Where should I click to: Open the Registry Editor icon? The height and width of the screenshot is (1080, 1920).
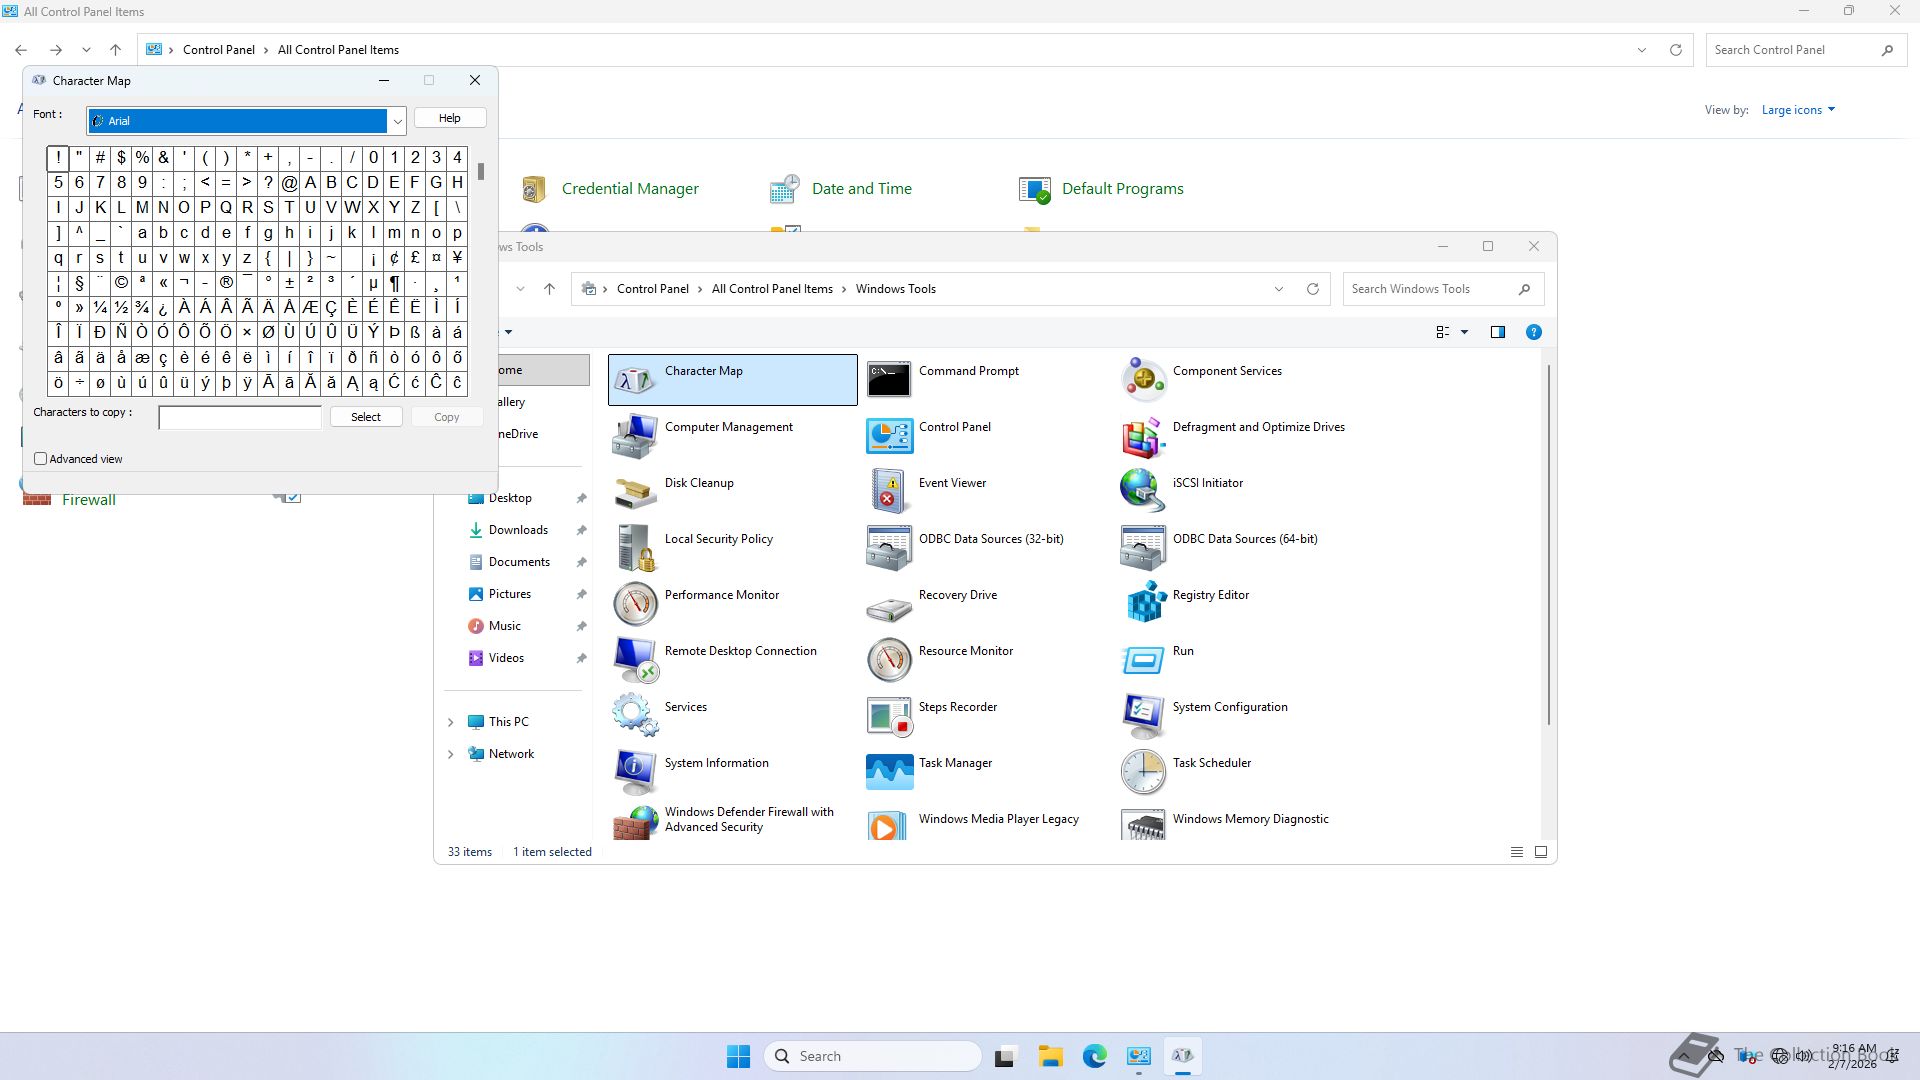(x=1145, y=602)
